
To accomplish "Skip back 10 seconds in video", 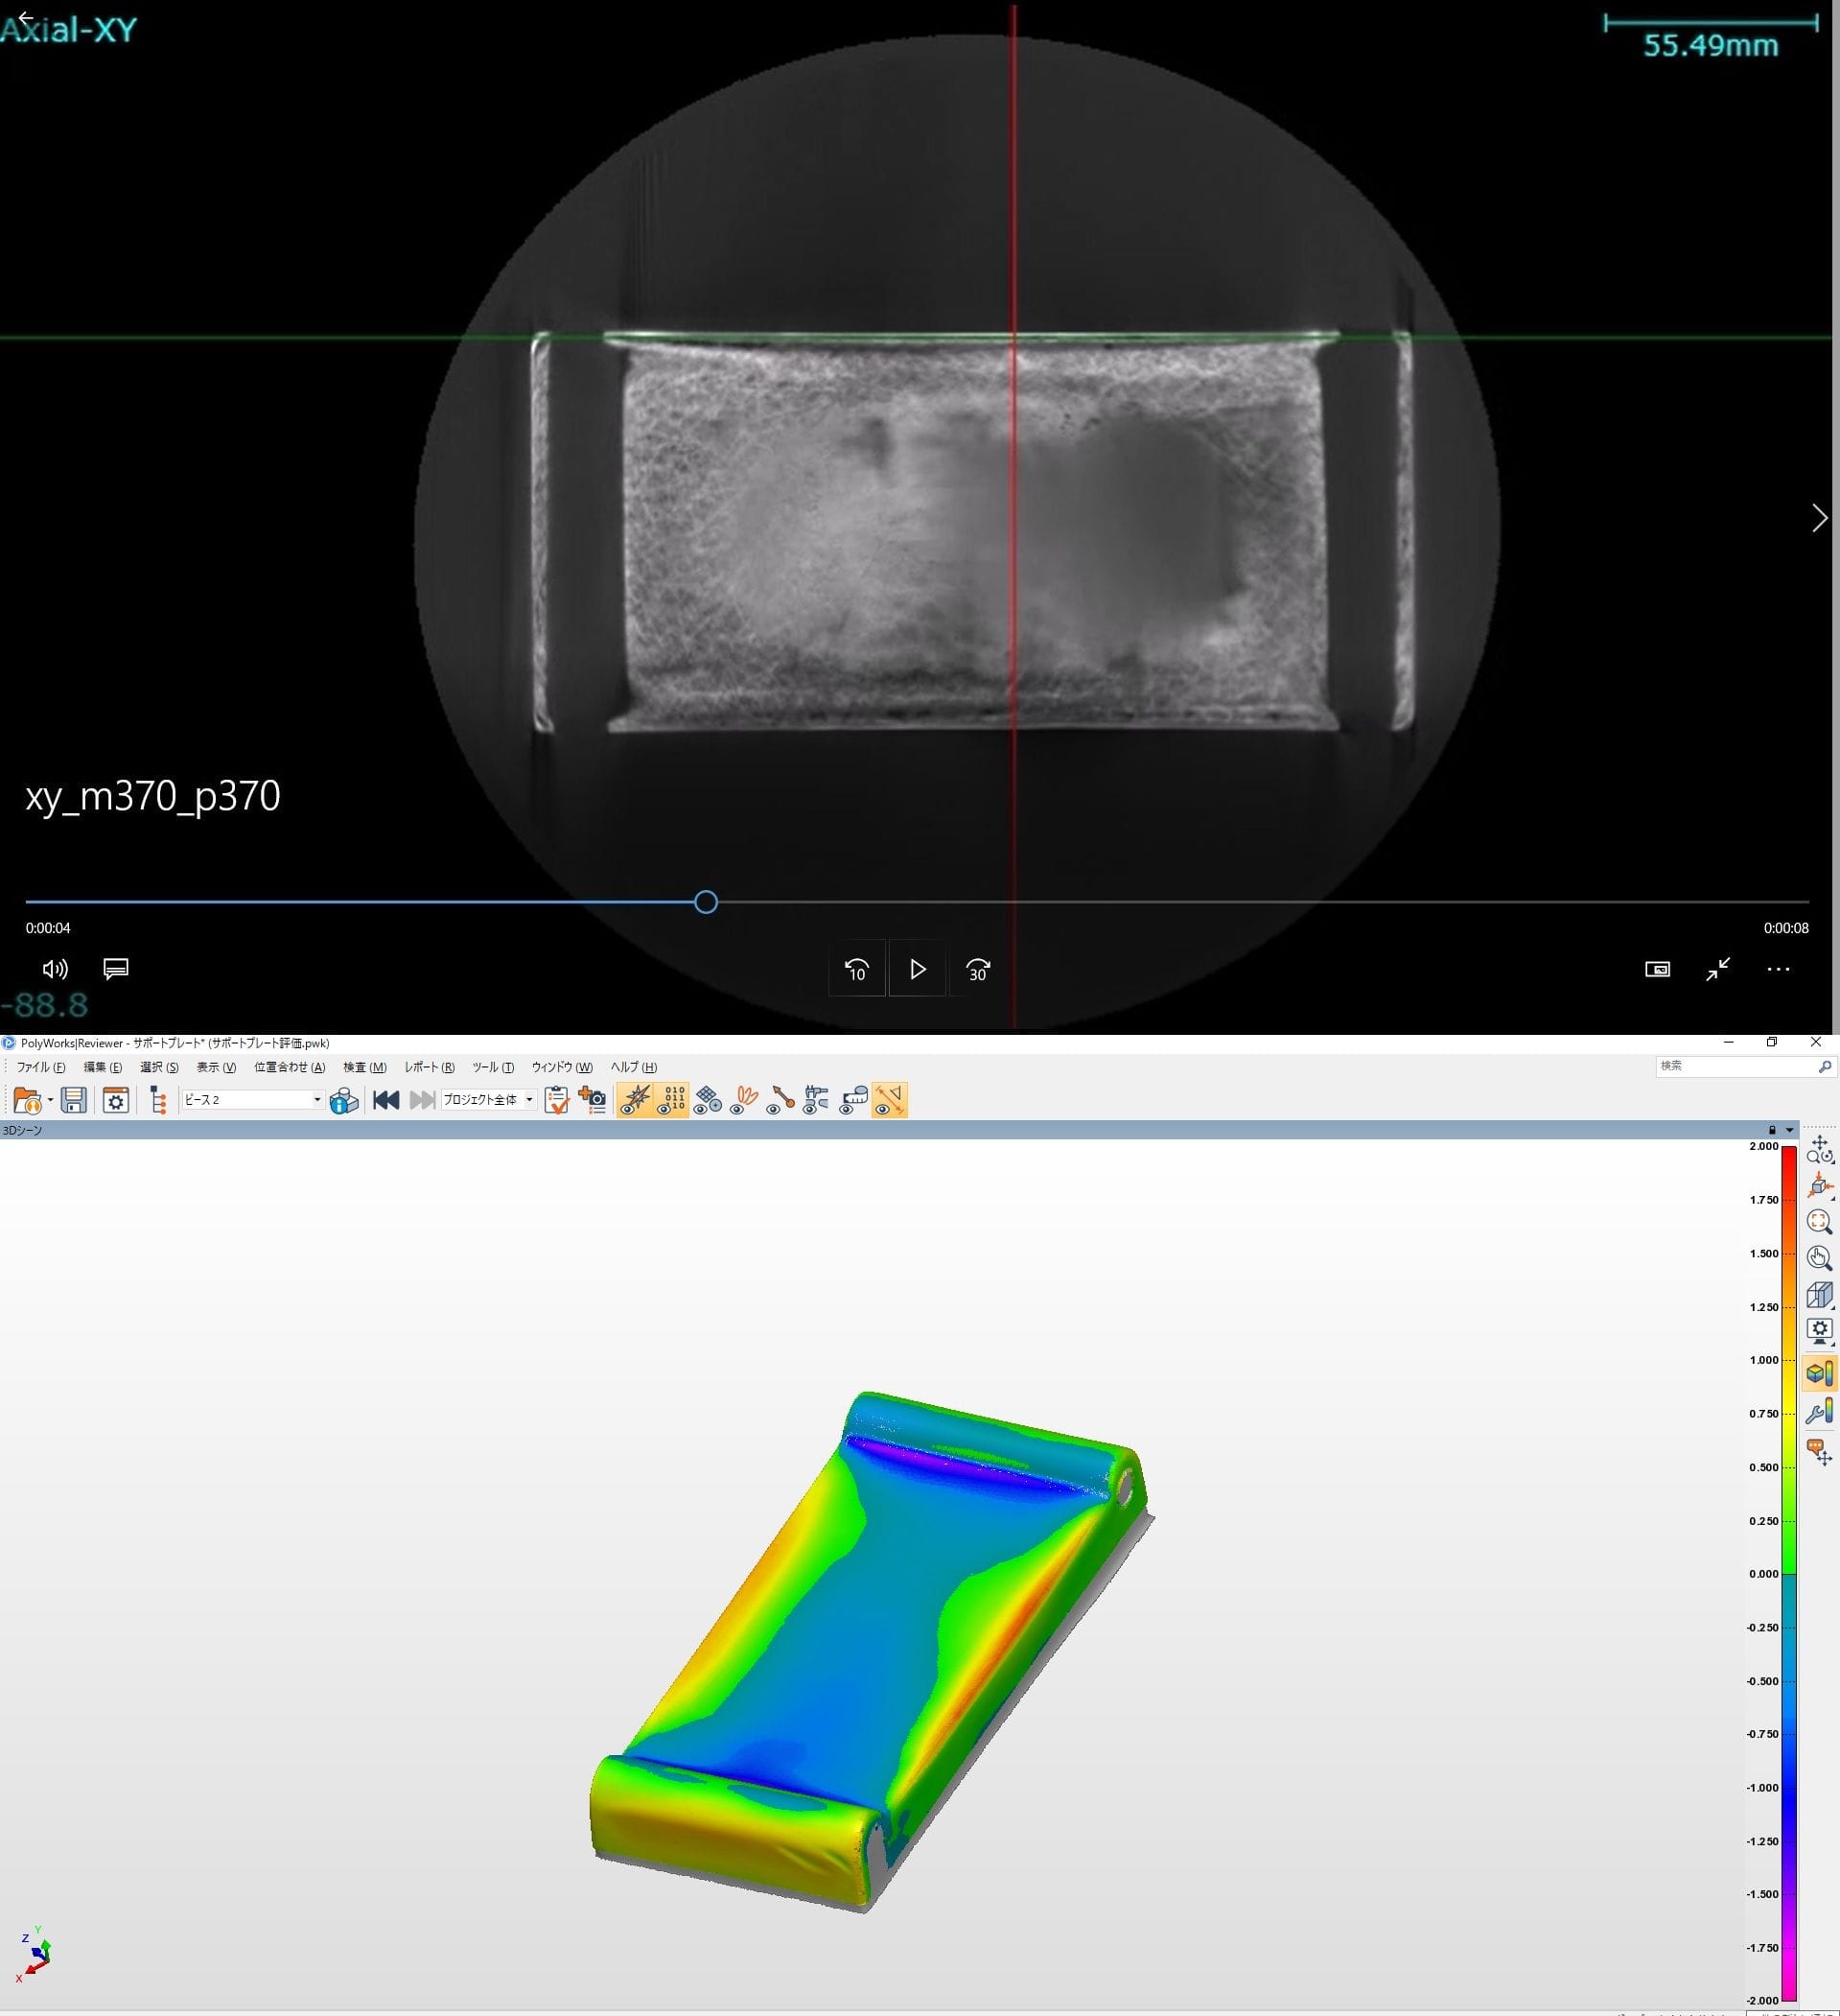I will point(857,970).
